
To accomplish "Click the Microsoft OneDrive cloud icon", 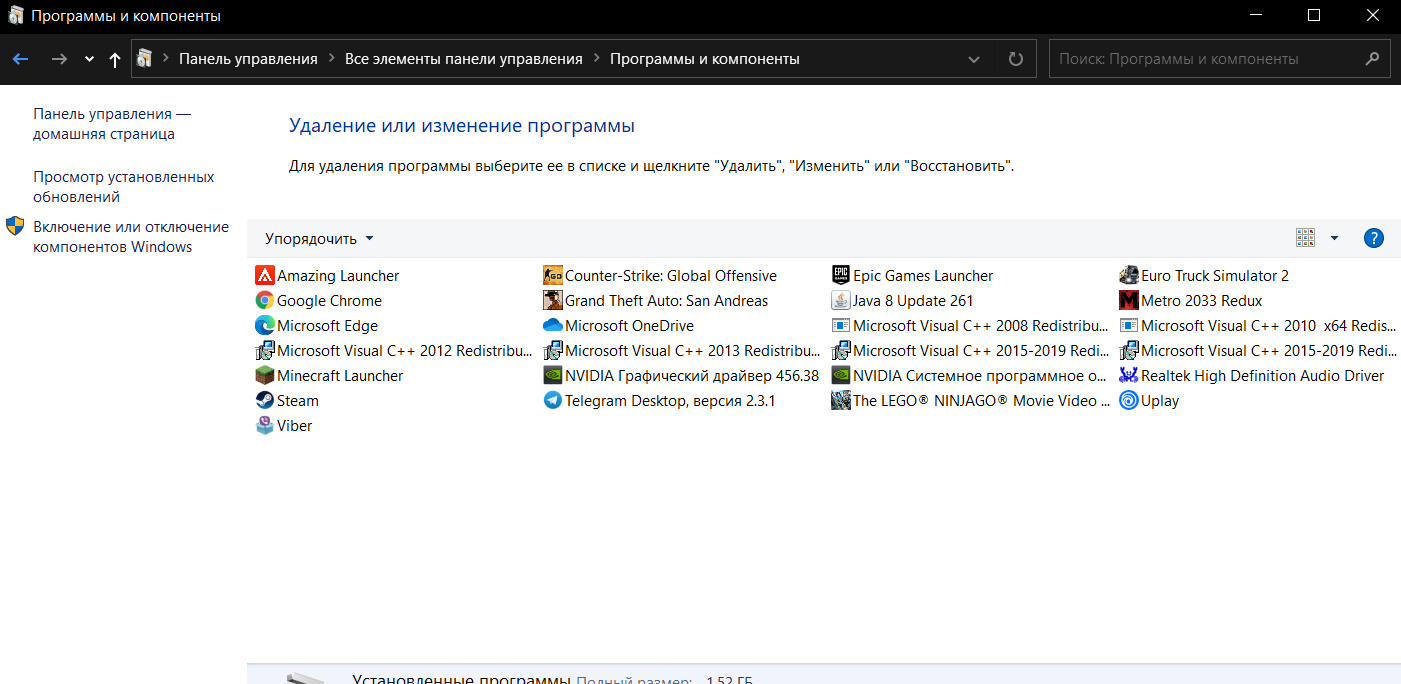I will (x=553, y=326).
